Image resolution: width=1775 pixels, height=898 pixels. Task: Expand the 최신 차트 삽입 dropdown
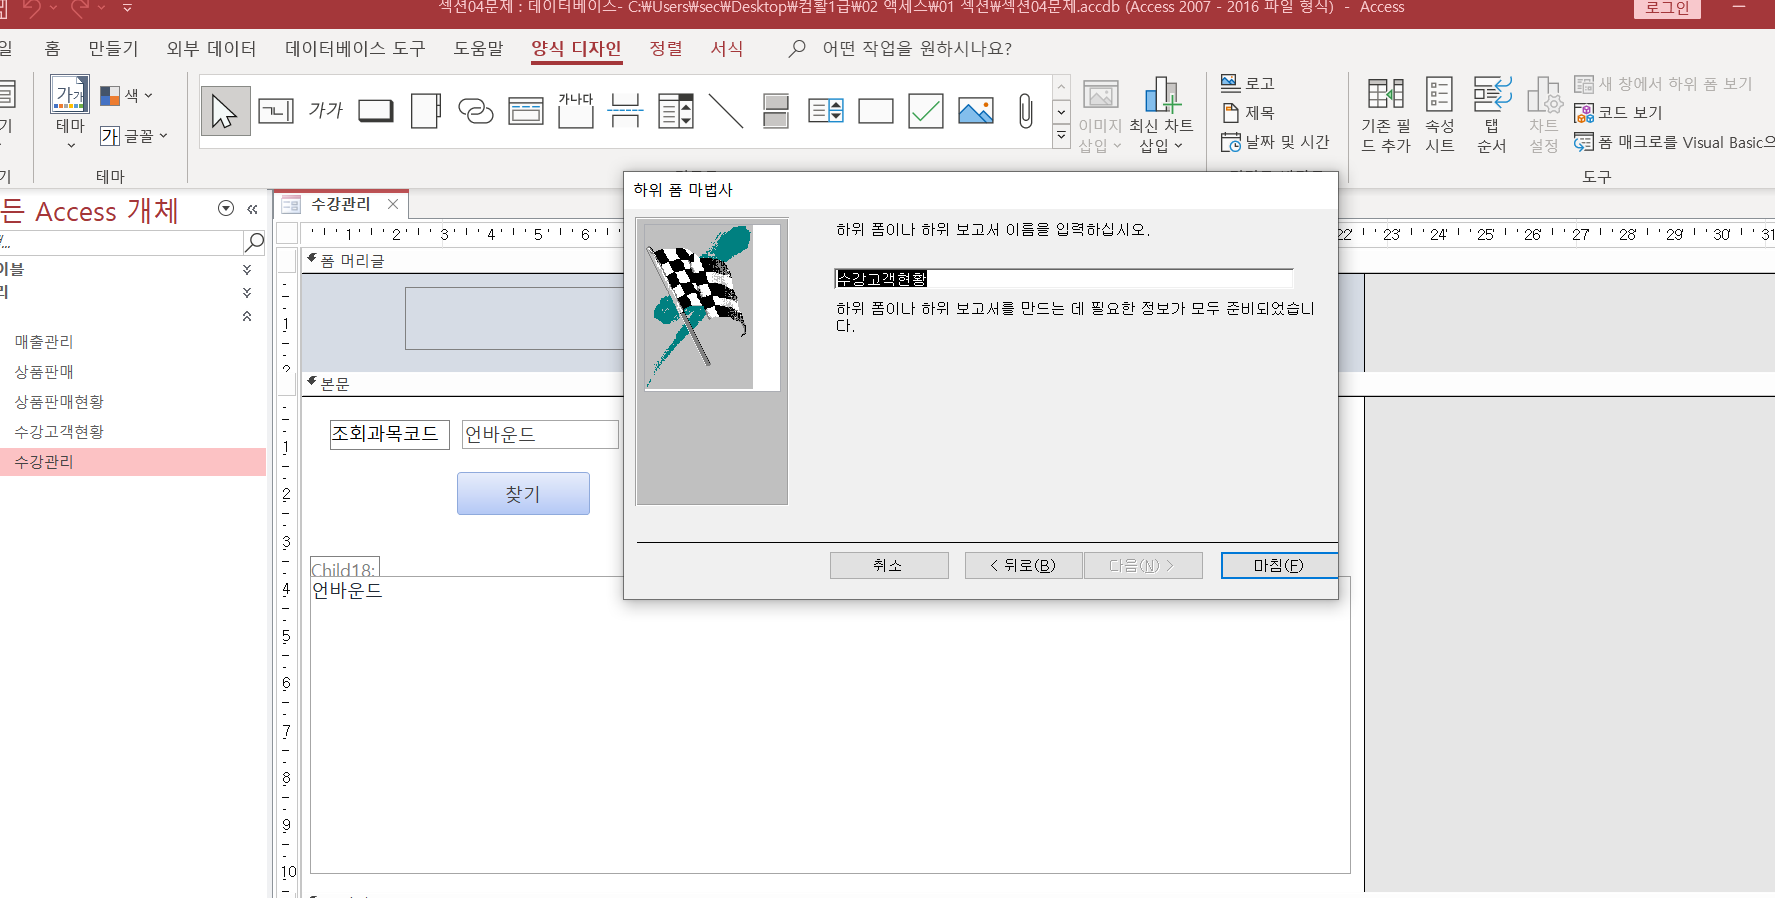tap(1161, 146)
